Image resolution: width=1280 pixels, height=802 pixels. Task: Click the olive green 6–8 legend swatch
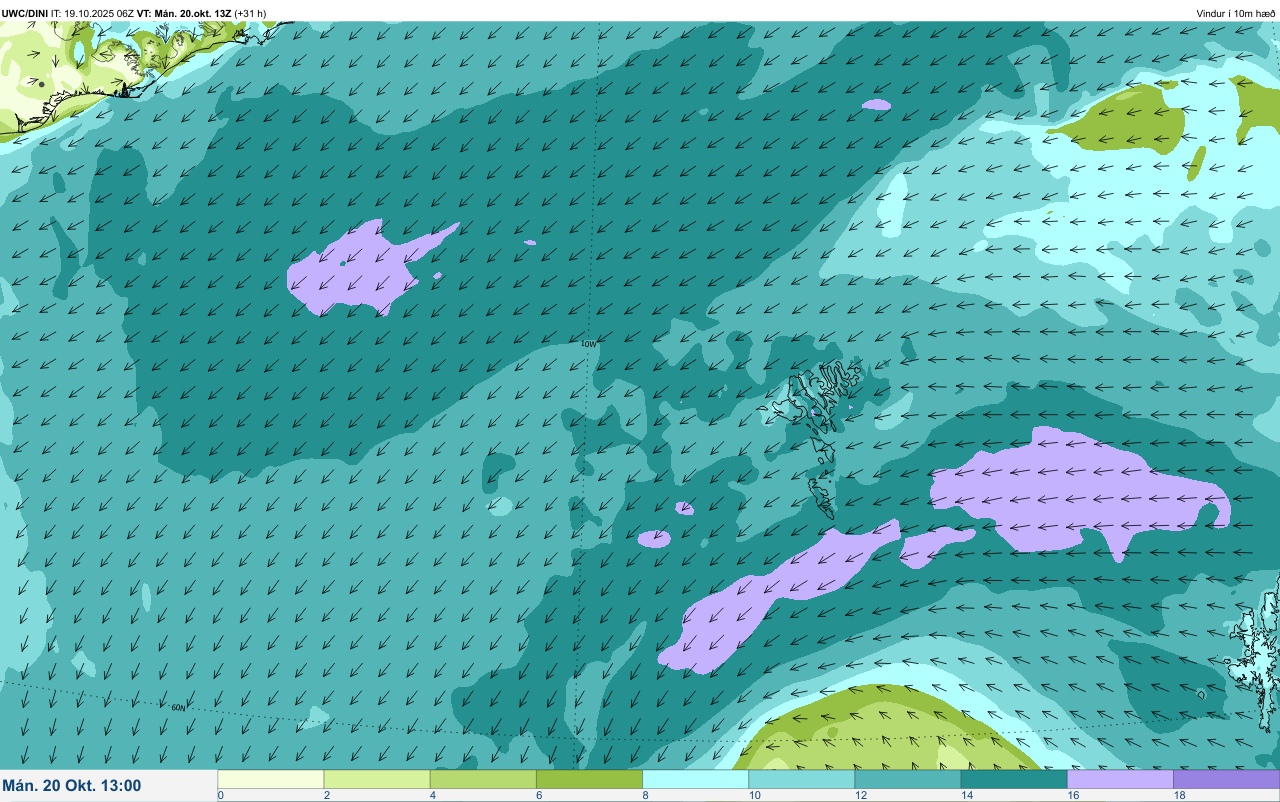click(589, 779)
